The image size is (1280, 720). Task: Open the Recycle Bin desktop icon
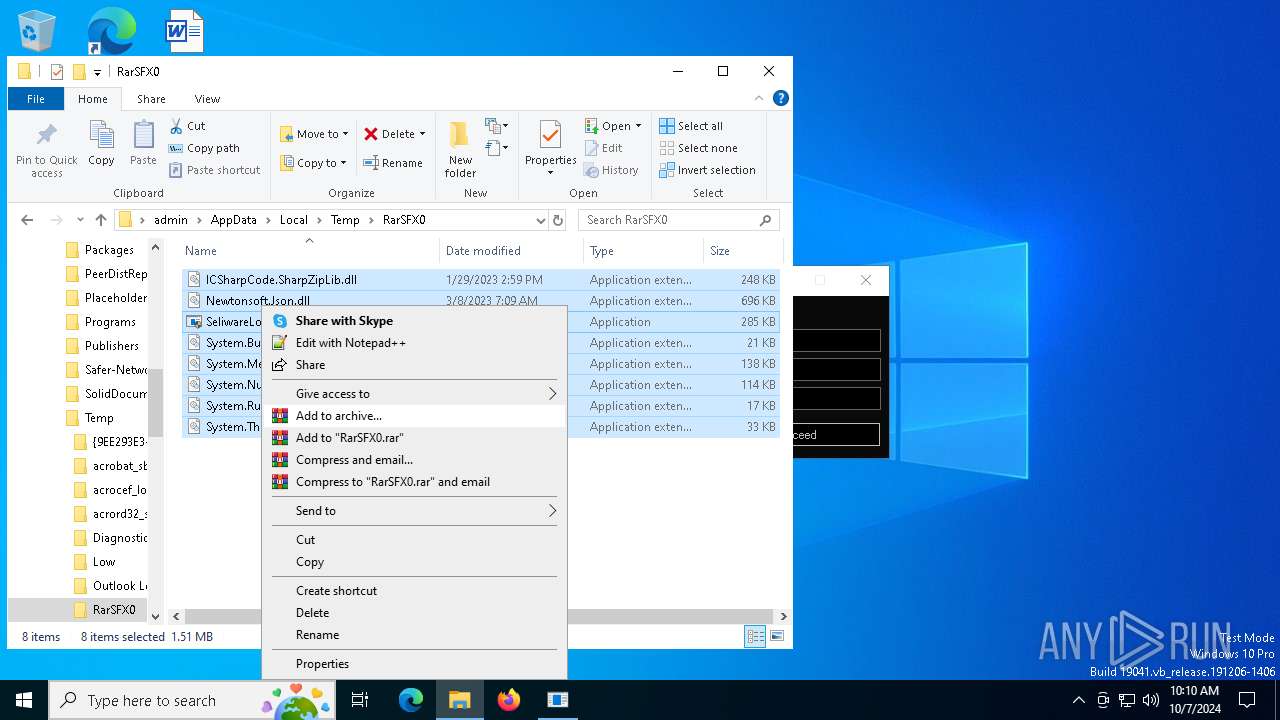(38, 30)
